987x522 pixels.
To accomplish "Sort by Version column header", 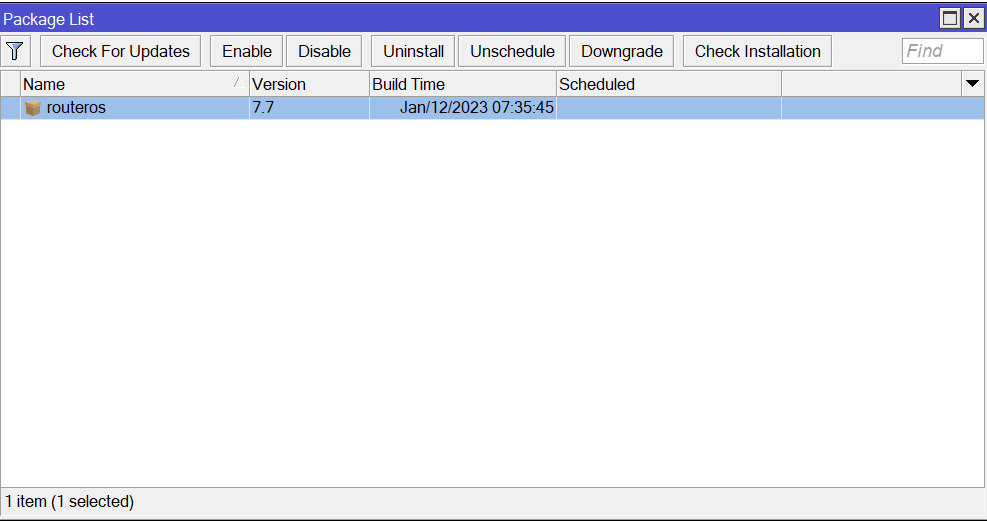I will 308,84.
